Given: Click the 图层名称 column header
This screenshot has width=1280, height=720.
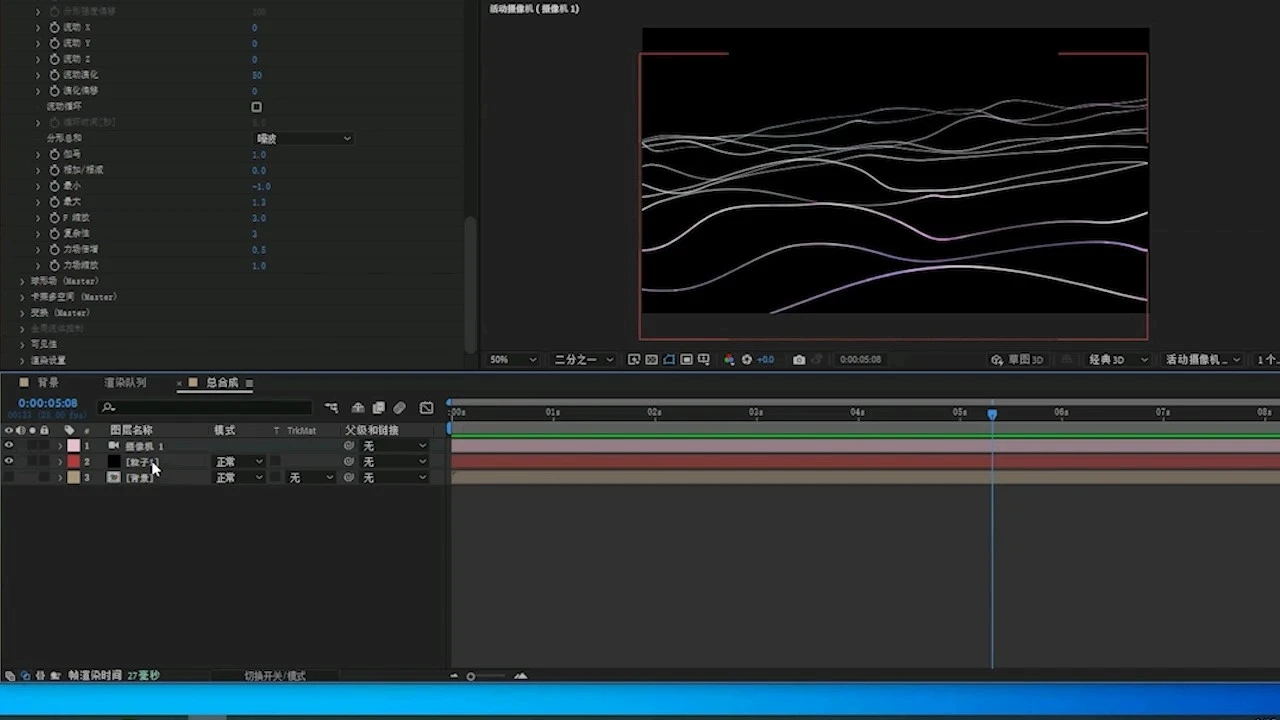Looking at the screenshot, I should pyautogui.click(x=131, y=431).
